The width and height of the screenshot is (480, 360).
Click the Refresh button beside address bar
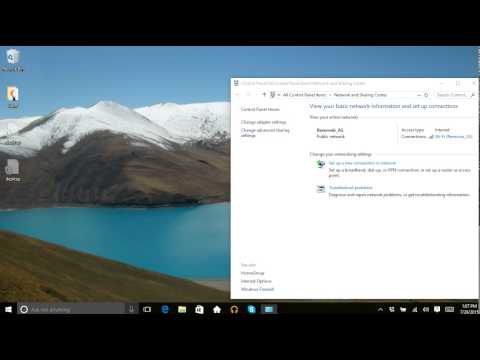[426, 95]
